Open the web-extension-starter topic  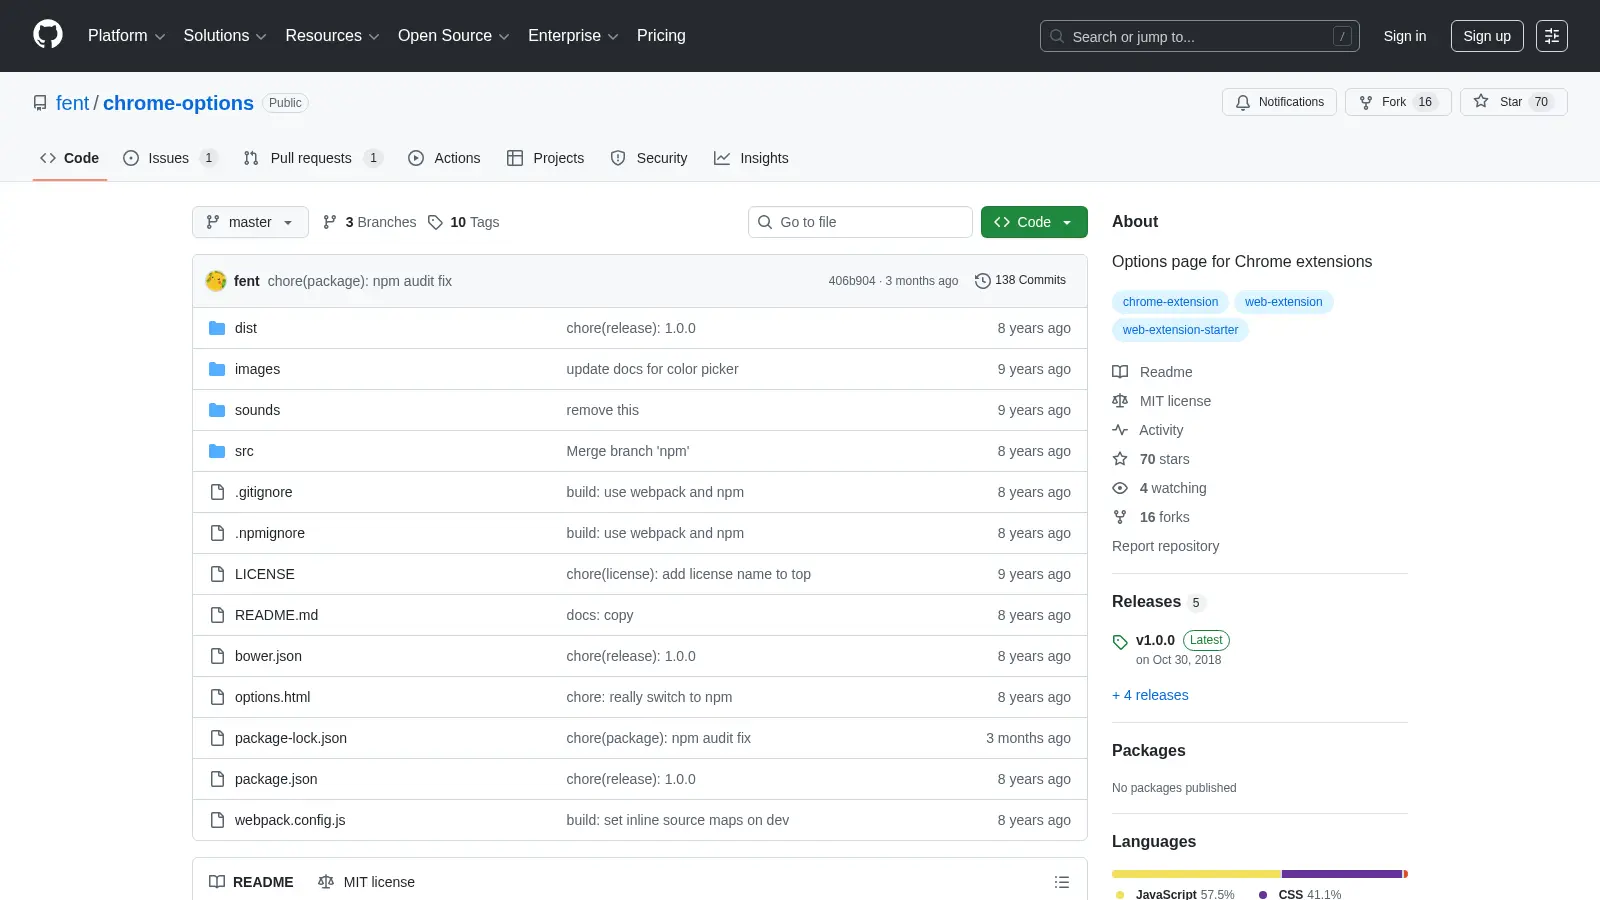[1180, 330]
